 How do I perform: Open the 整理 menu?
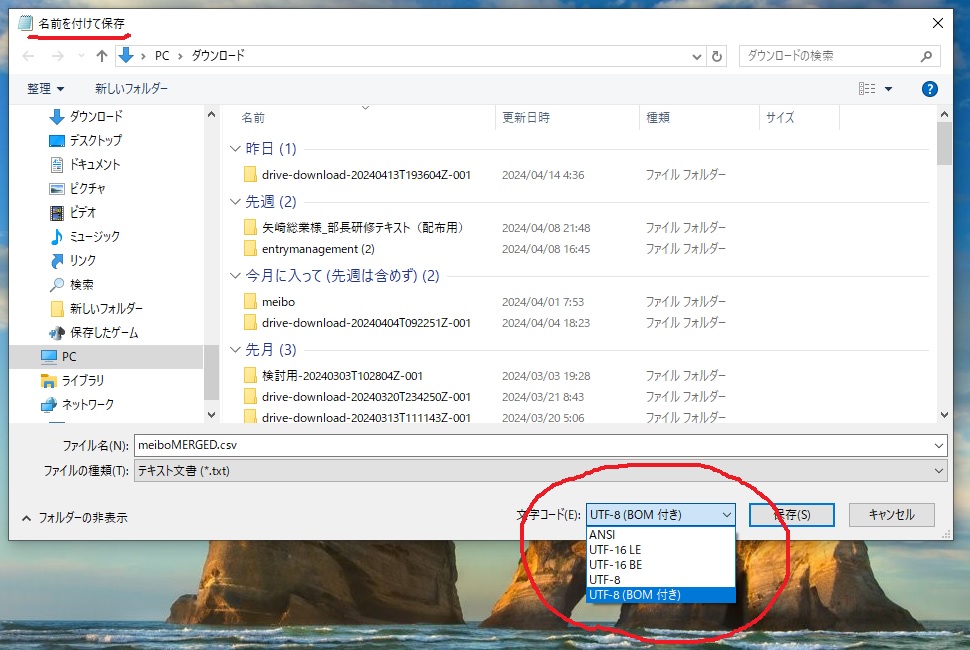[46, 89]
